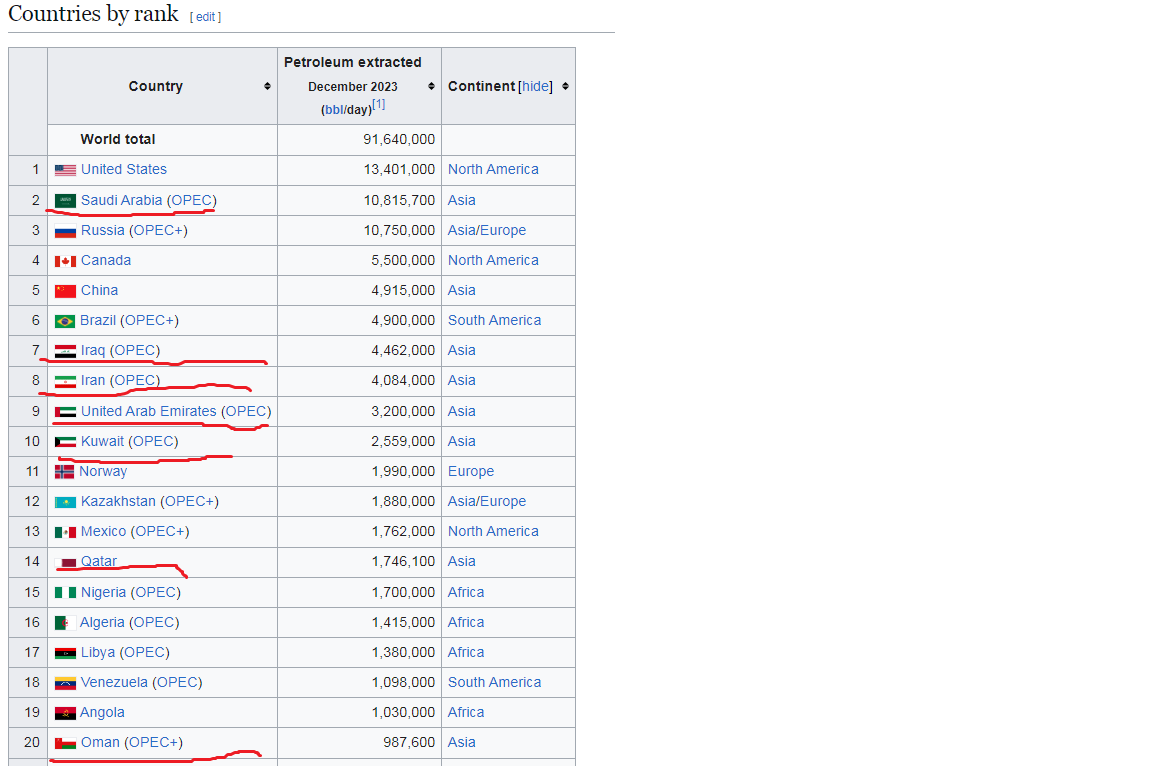Open the OPEC link next to Saudi Arabia
Image resolution: width=1152 pixels, height=766 pixels.
click(x=192, y=200)
